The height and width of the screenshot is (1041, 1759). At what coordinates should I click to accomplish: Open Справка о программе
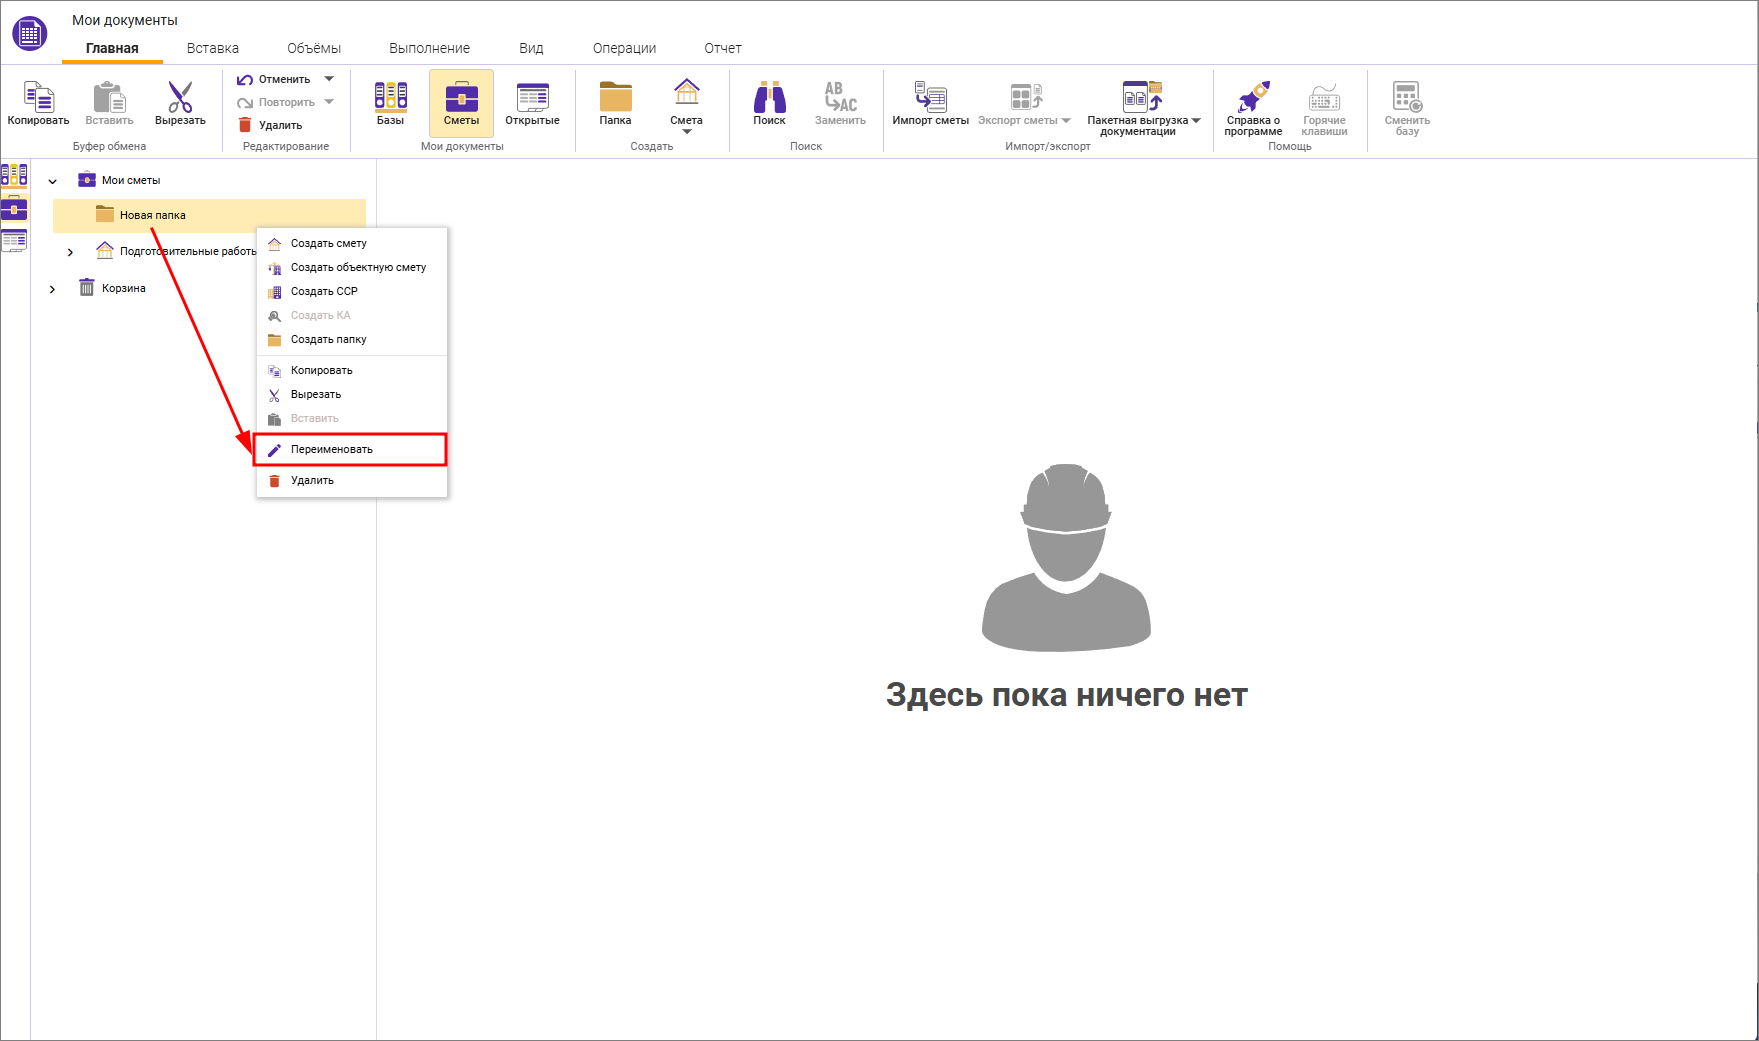(x=1253, y=103)
